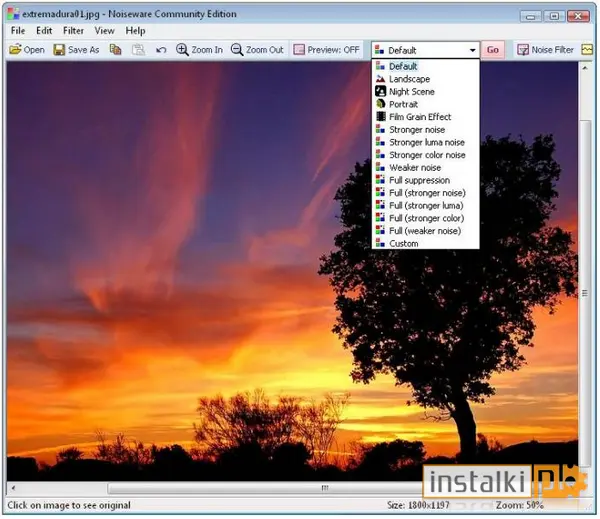This screenshot has height=519, width=600.
Task: Click the undo arrow icon
Action: 161,50
